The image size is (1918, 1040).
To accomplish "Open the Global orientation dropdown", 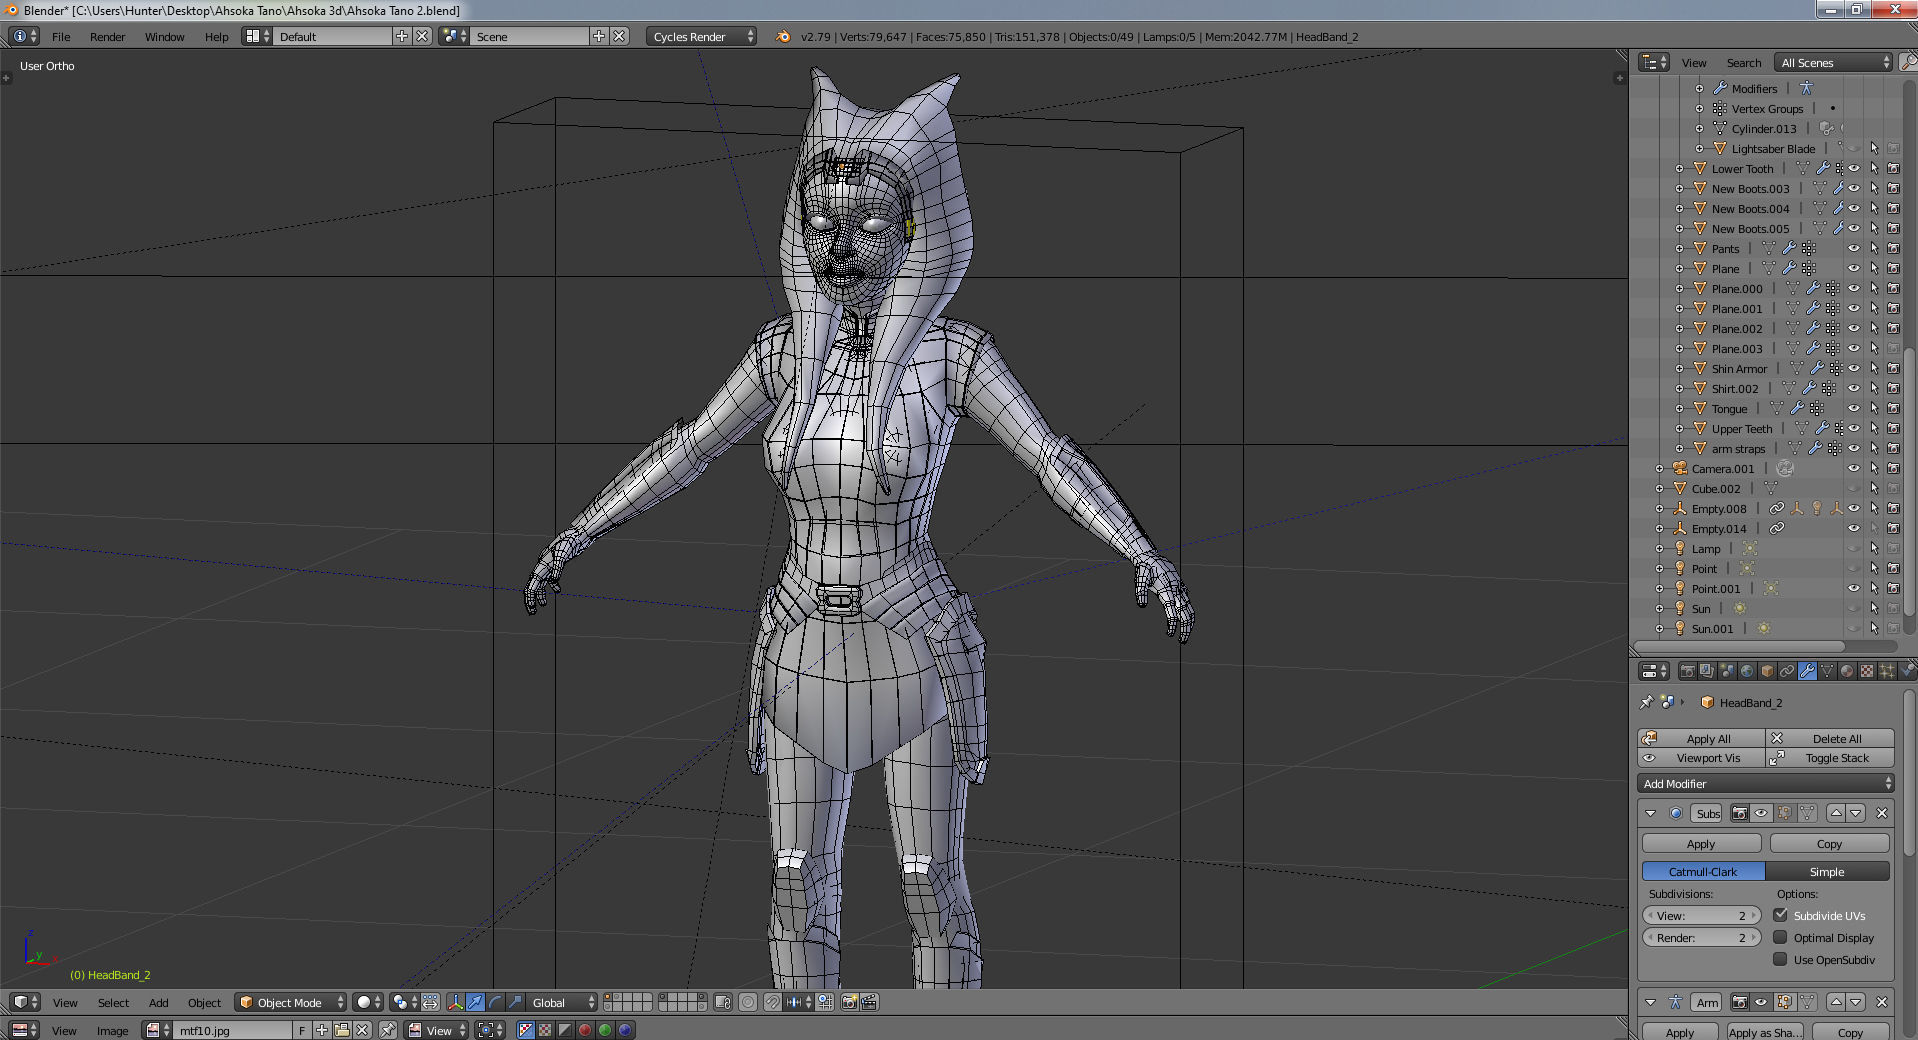I will tap(563, 1002).
